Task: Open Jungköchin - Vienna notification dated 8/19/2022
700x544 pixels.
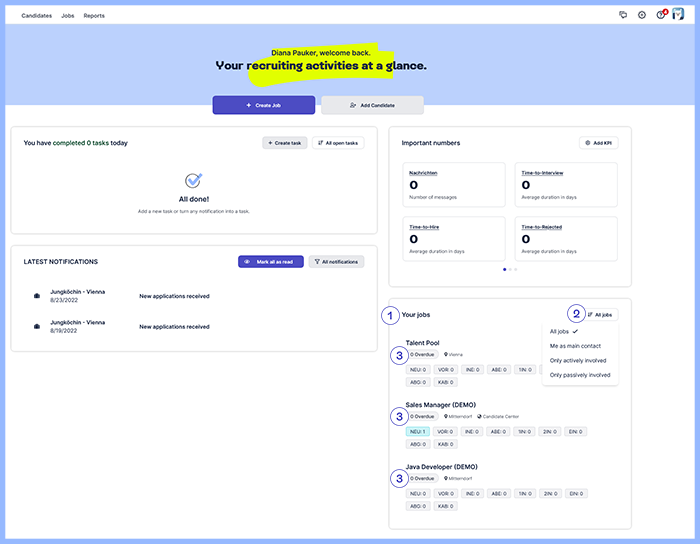Action: click(194, 326)
